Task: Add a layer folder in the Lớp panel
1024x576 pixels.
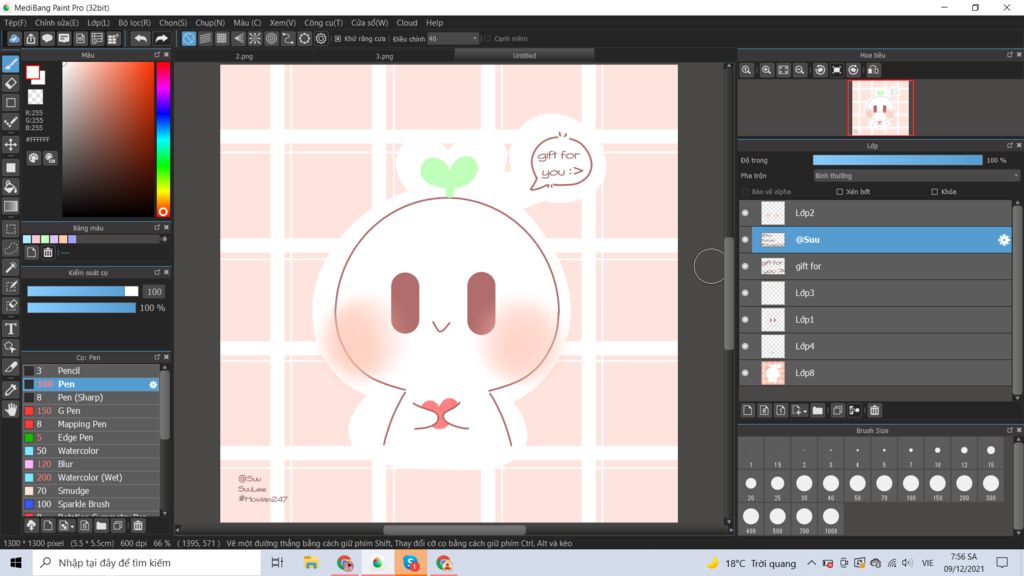Action: [818, 411]
